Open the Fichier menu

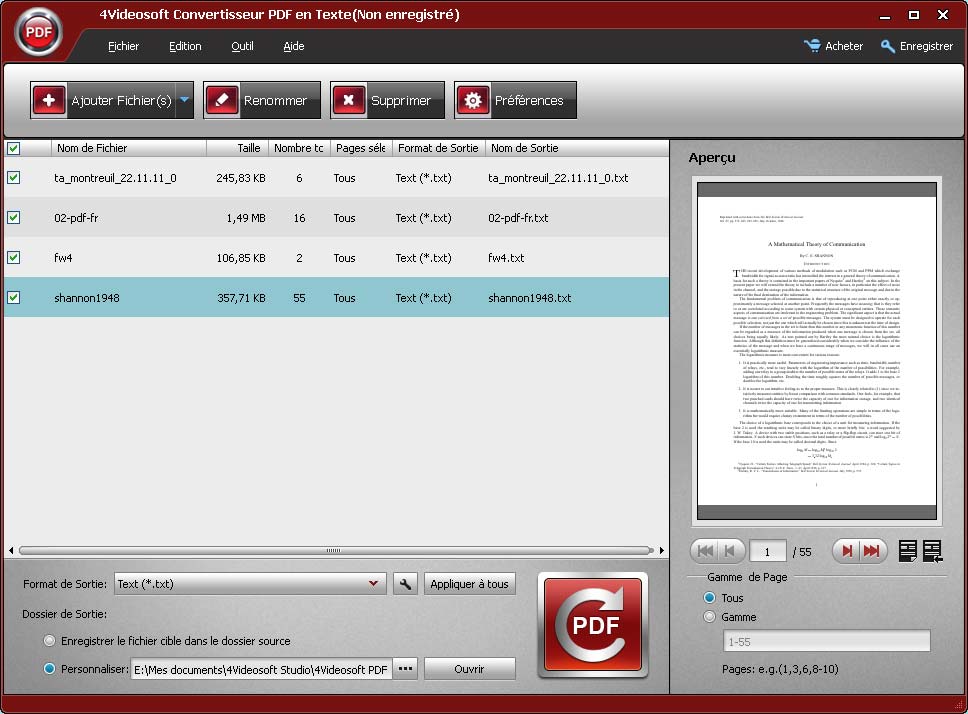pos(123,46)
